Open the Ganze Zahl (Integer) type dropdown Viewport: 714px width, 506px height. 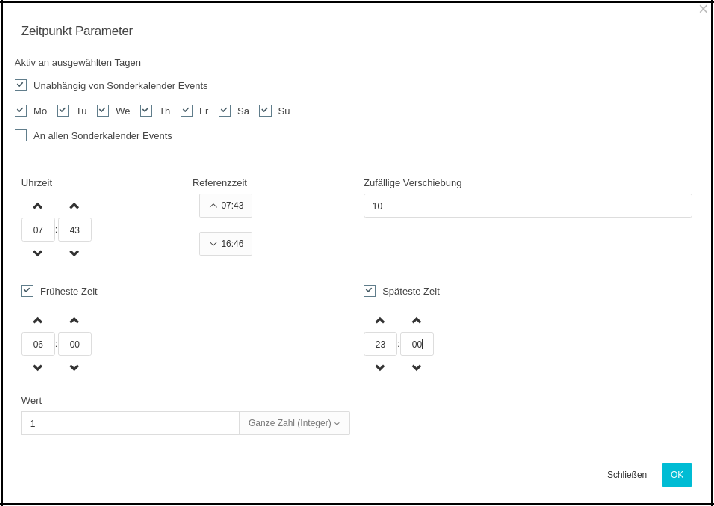[294, 424]
